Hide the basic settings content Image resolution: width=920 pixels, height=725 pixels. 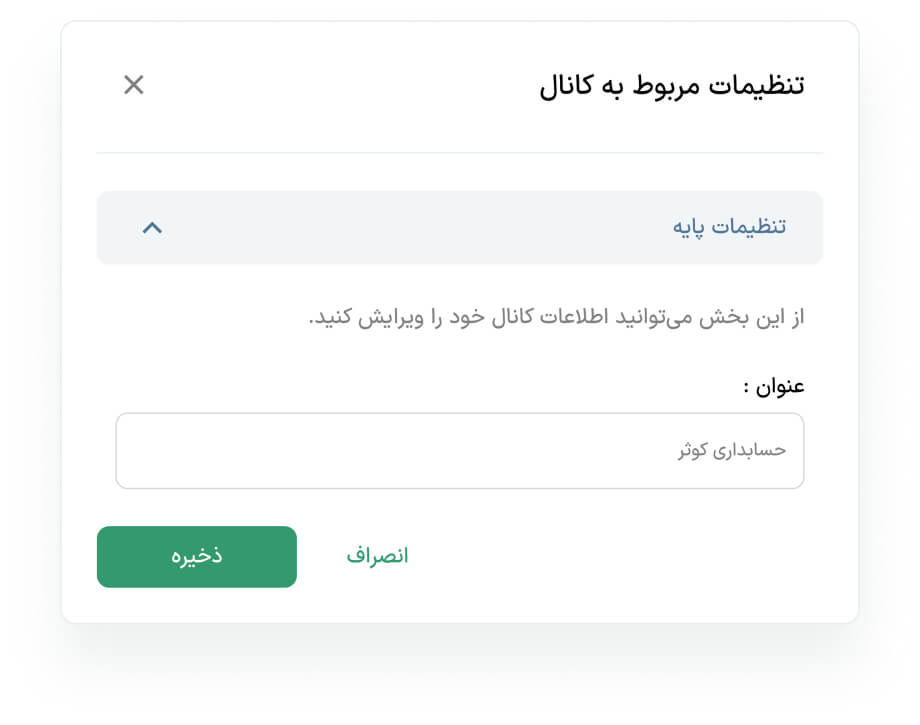[x=152, y=228]
